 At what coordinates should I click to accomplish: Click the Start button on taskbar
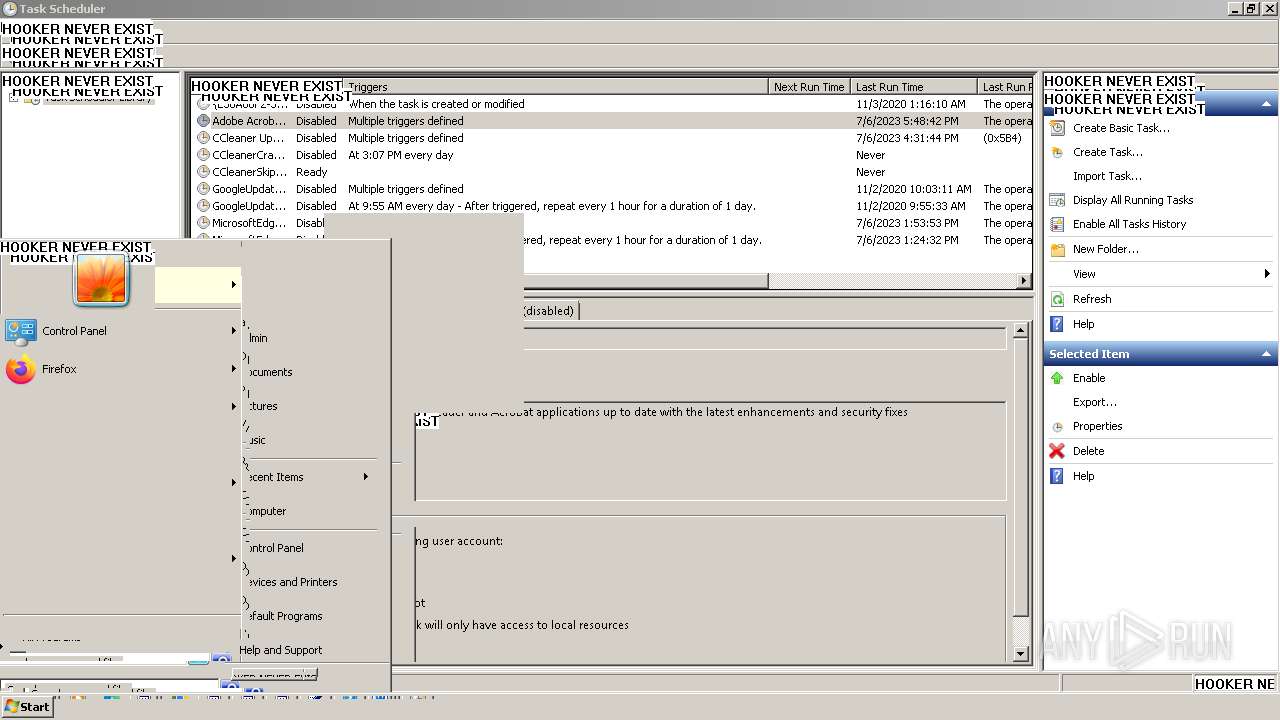(x=27, y=706)
